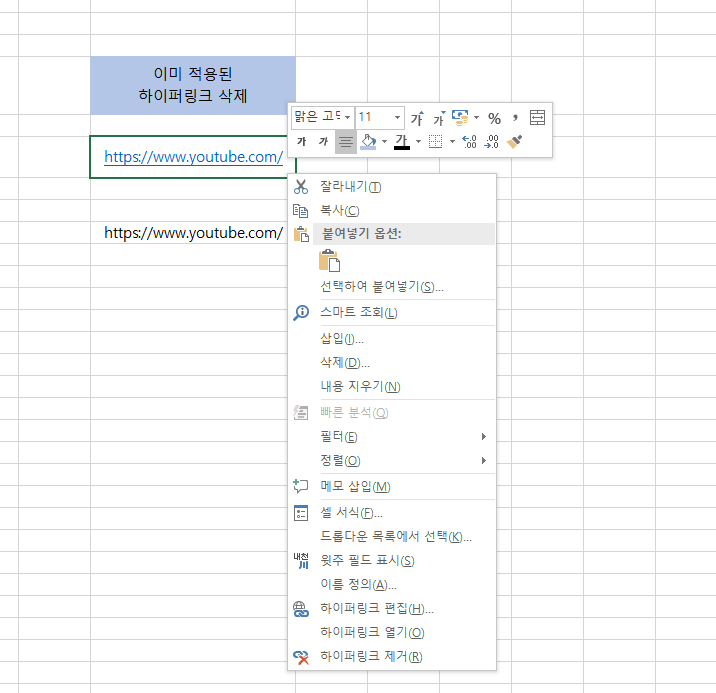Screen dimensions: 716x693
Task: Open the font size 11 dropdown
Action: pos(397,117)
